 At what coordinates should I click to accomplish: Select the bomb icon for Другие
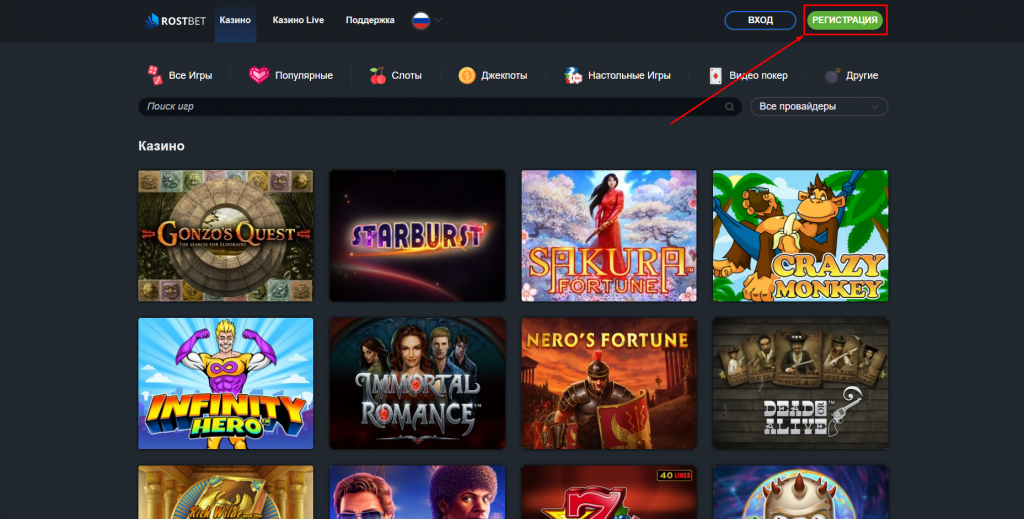pyautogui.click(x=832, y=75)
